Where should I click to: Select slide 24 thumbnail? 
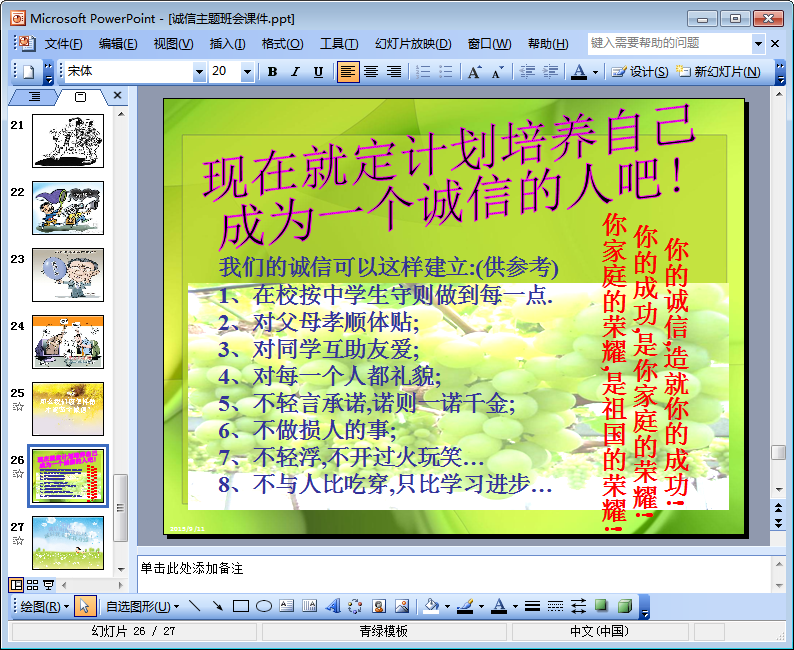68,342
